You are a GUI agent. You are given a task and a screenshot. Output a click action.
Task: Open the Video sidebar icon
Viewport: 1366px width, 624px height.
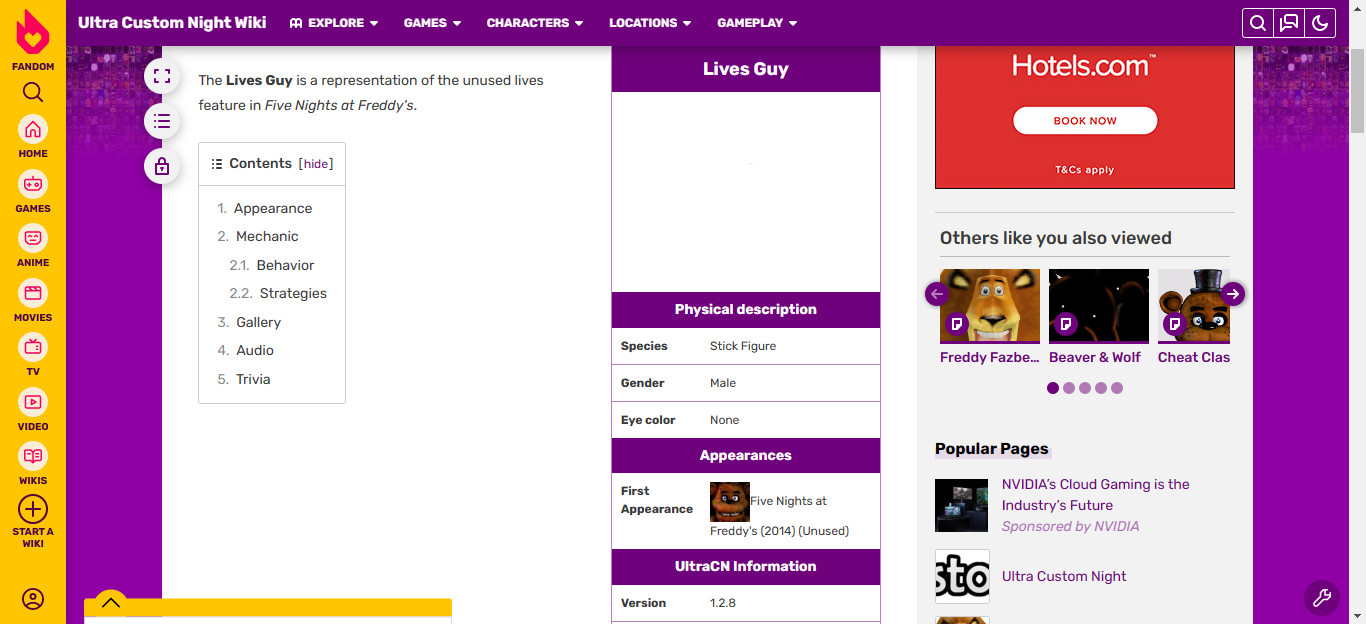(33, 402)
